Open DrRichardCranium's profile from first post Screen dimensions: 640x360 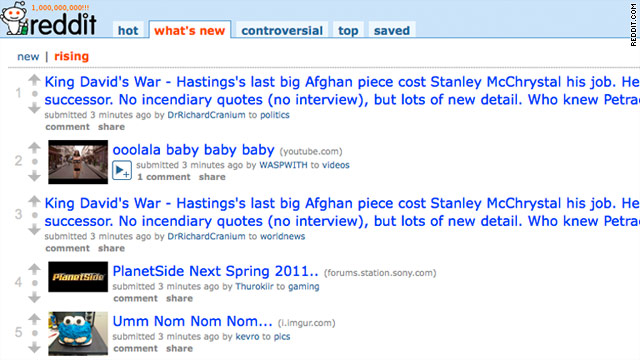pyautogui.click(x=207, y=115)
